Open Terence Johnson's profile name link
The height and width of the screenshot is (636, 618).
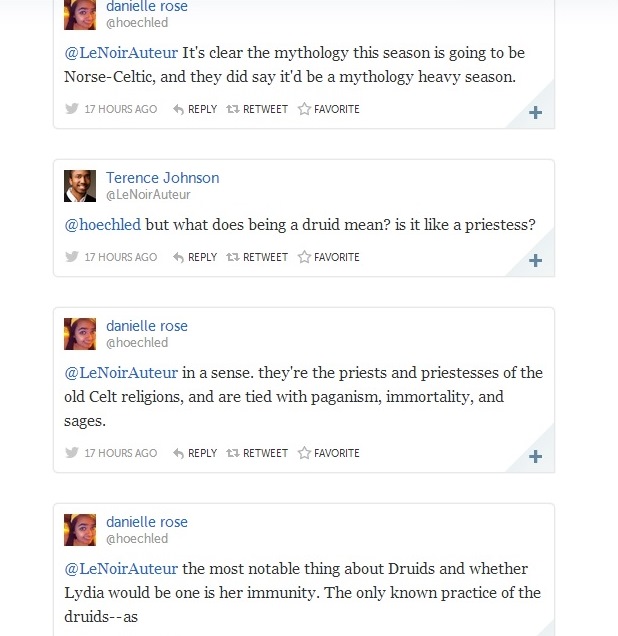click(x=162, y=178)
